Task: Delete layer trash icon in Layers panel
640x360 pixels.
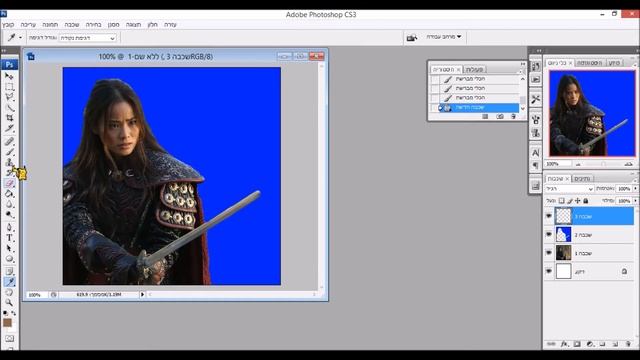Action: tap(628, 344)
